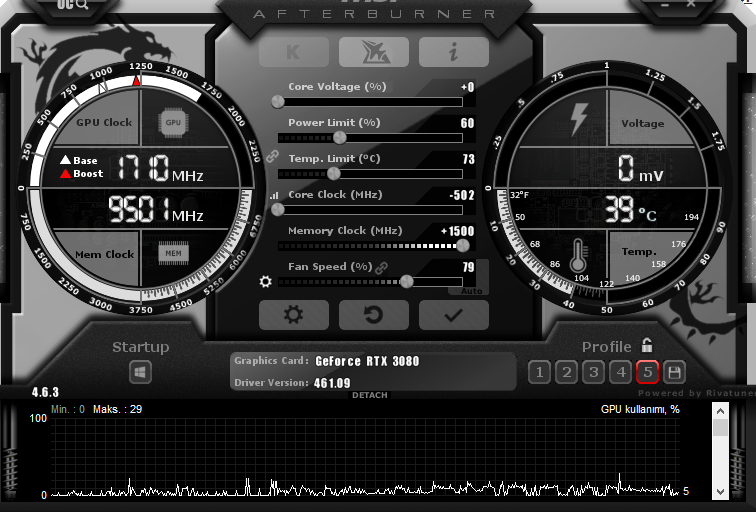Toggle the fan Auto button
756x517 pixels.
[x=471, y=291]
